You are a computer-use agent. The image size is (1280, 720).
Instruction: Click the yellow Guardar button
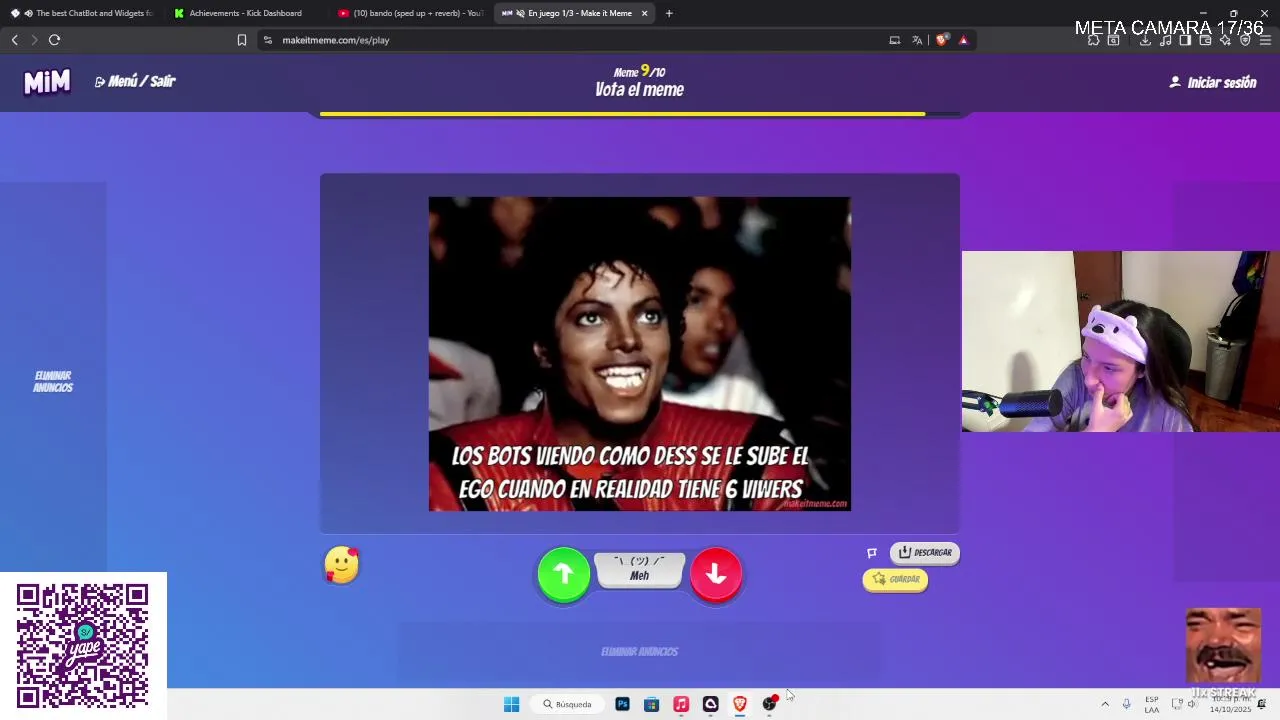[895, 579]
